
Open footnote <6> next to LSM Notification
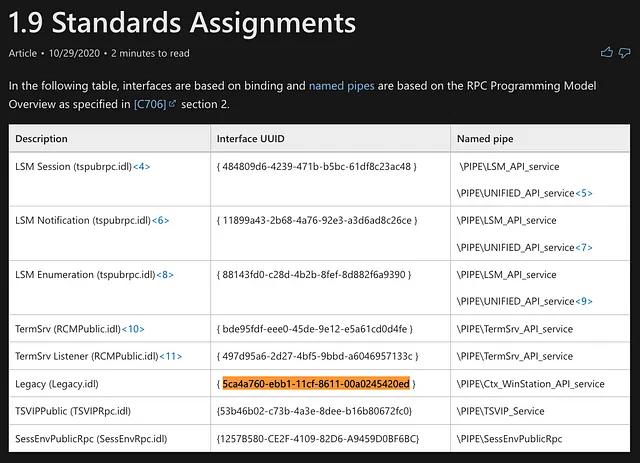160,220
